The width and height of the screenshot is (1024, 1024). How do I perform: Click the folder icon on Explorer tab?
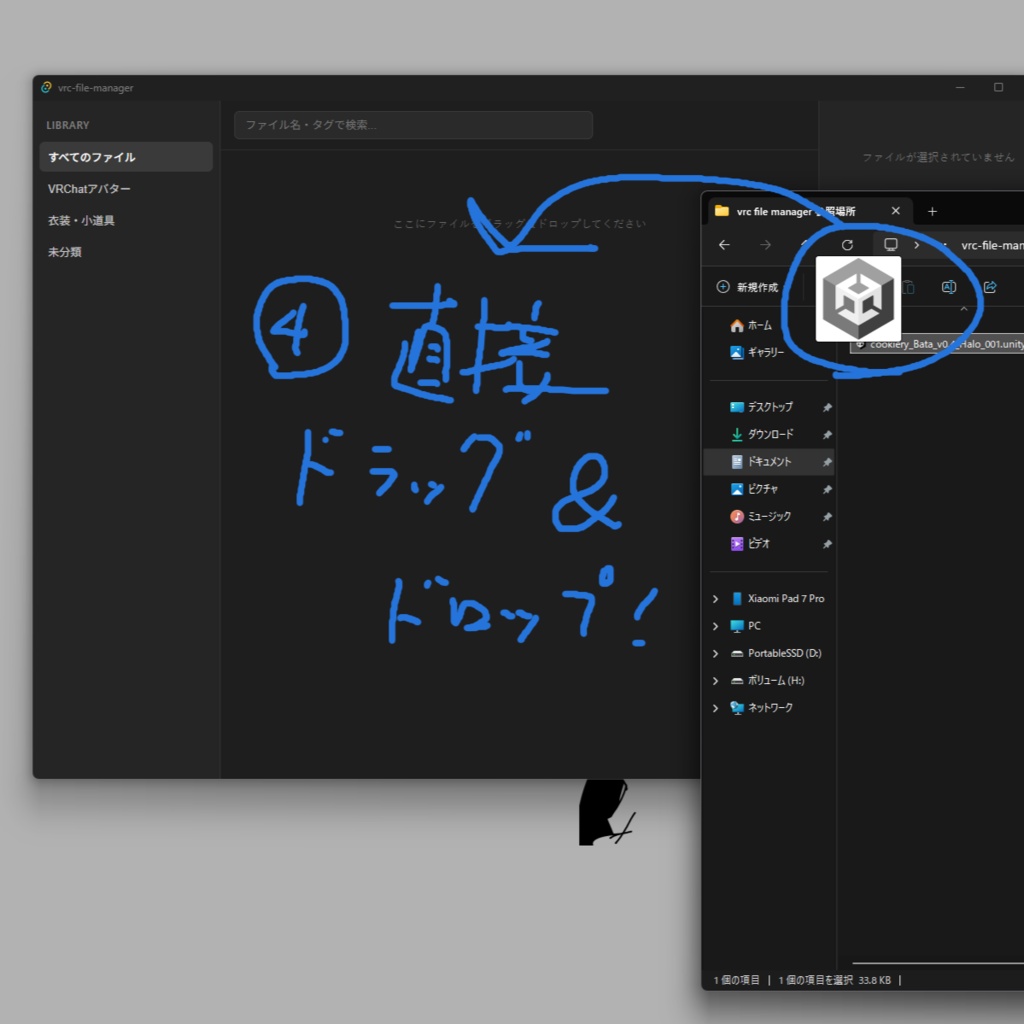coord(722,211)
